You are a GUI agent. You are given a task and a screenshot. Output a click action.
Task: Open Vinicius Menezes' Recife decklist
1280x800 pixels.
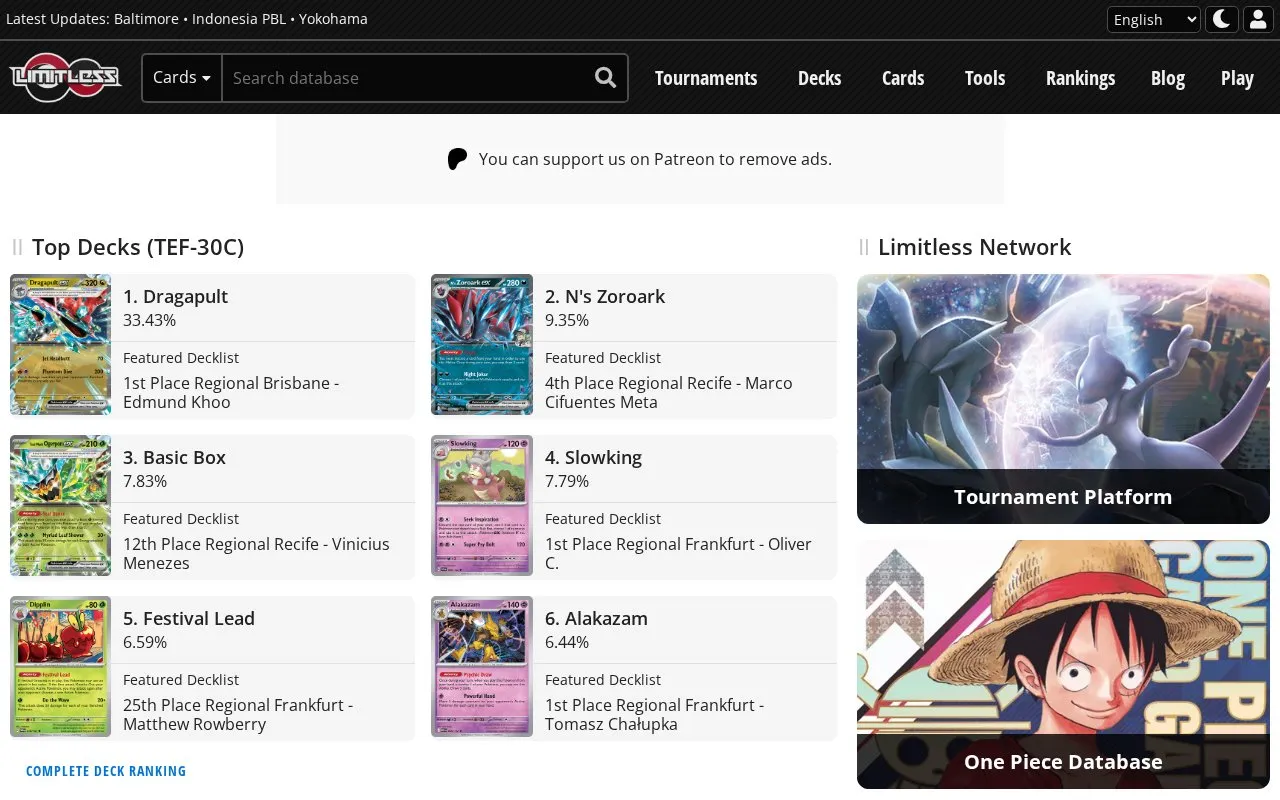coord(256,553)
